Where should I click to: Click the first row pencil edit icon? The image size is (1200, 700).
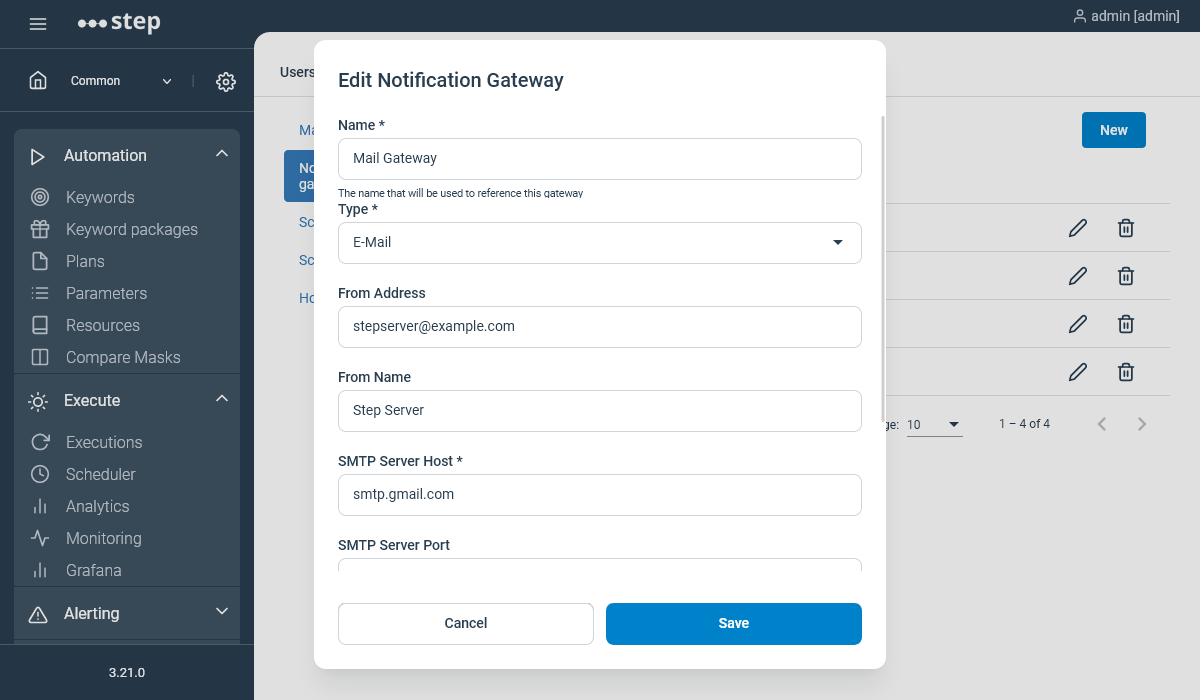click(x=1077, y=228)
